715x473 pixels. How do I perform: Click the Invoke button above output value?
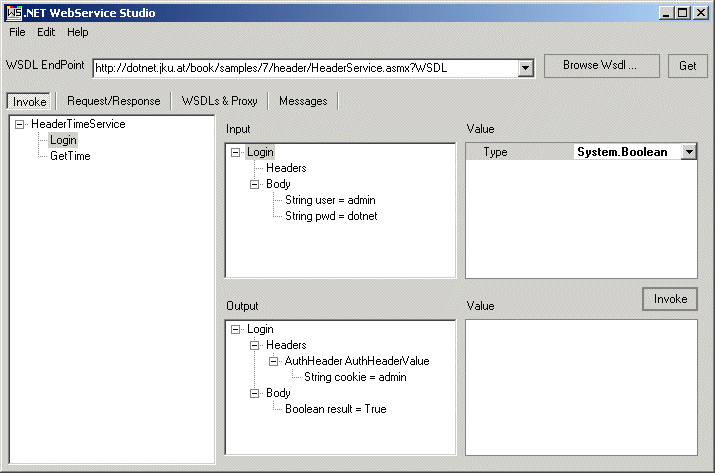(670, 299)
